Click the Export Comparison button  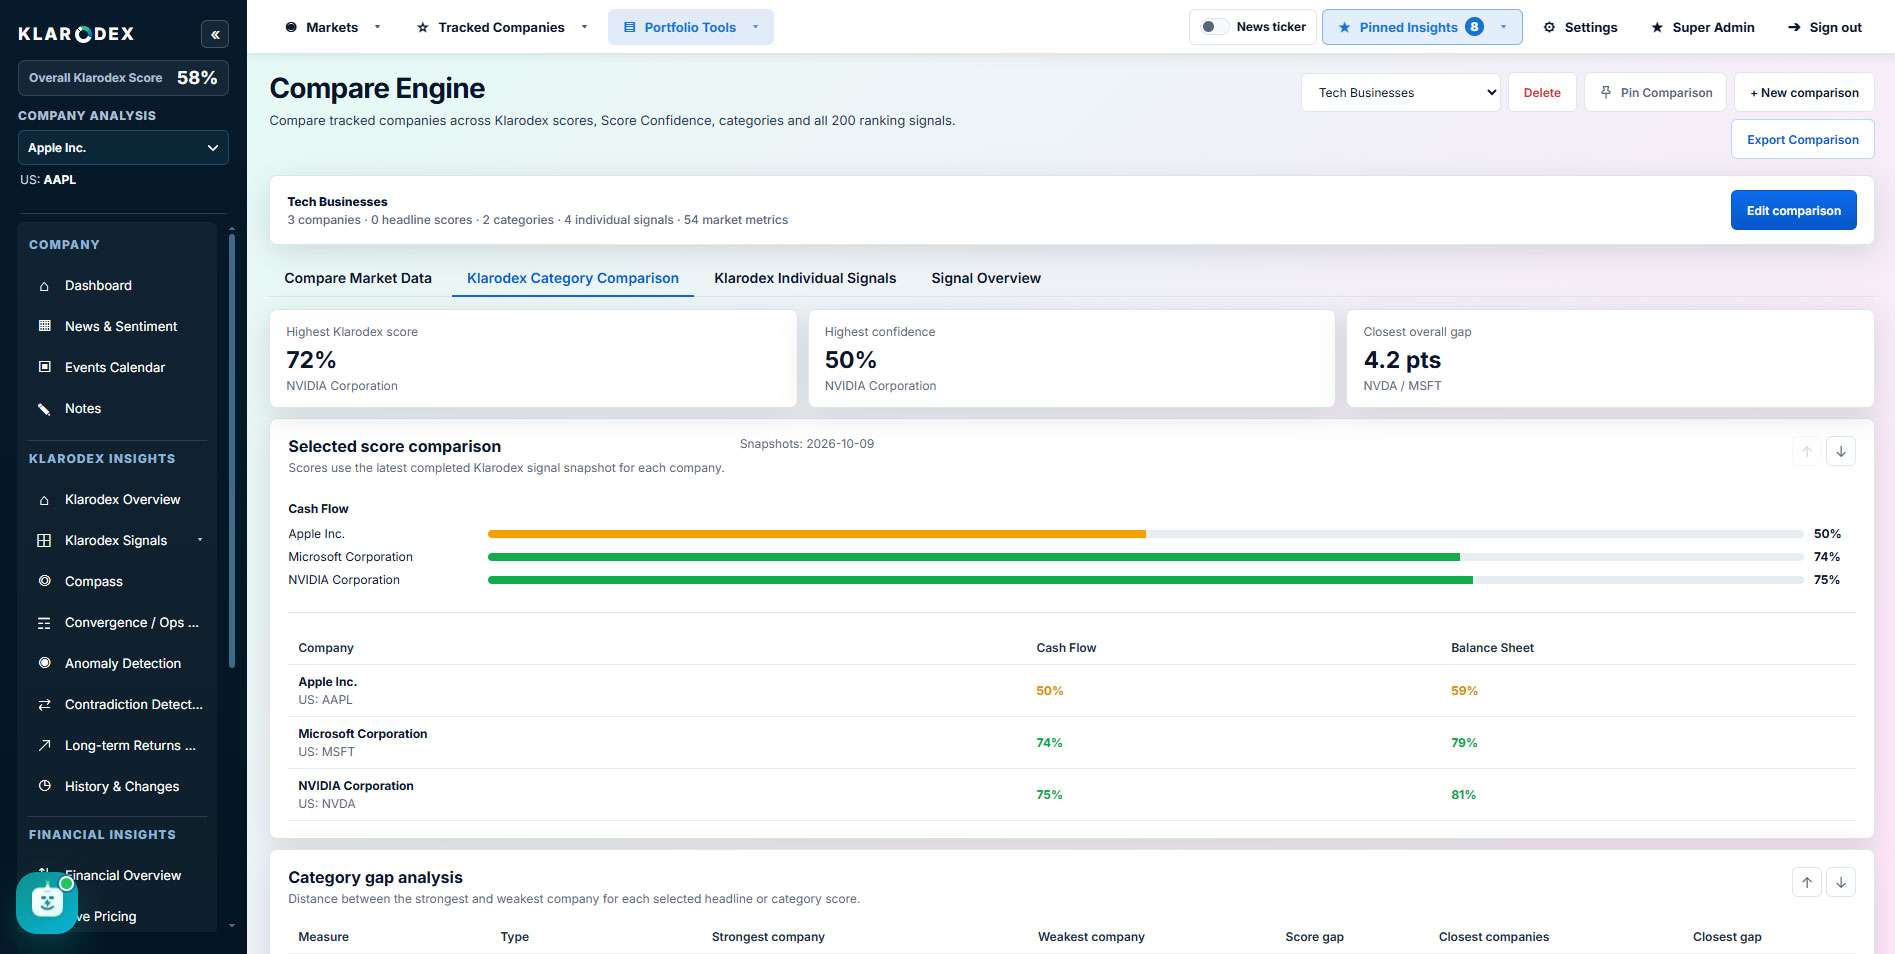tap(1803, 139)
